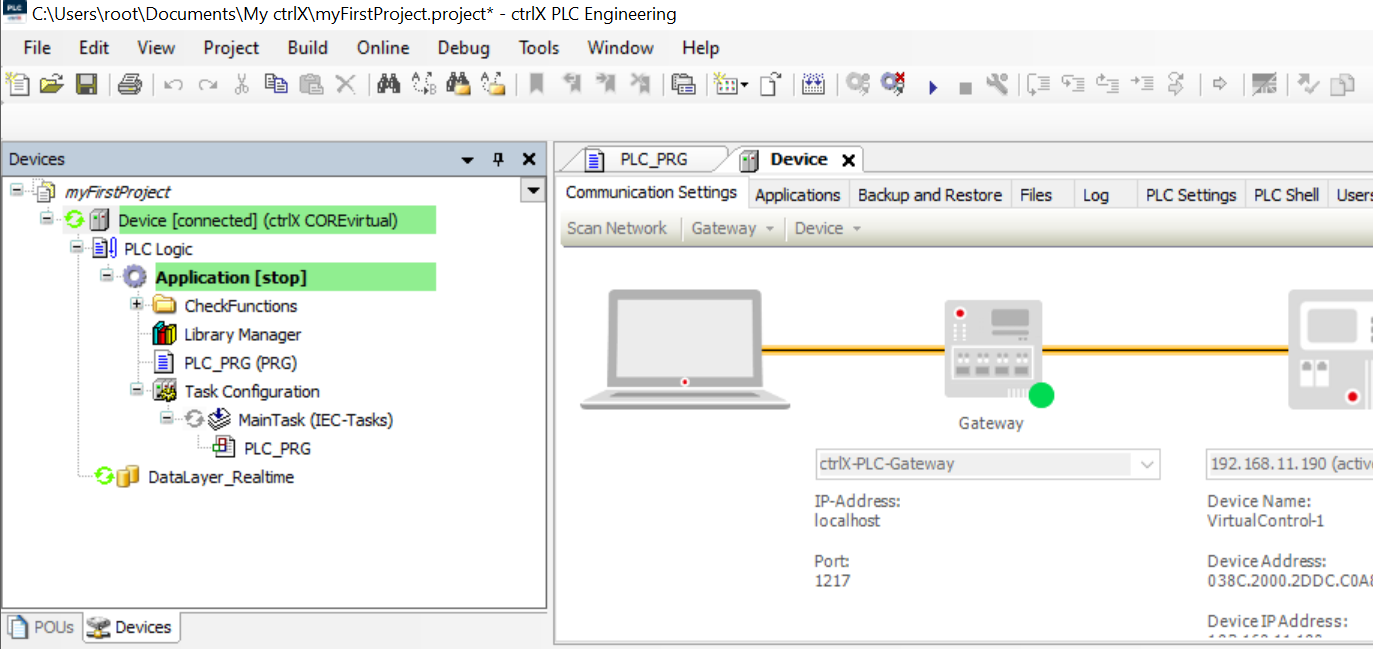Collapse the myFirstProject tree node
Viewport: 1373px width, 649px height.
tap(17, 191)
